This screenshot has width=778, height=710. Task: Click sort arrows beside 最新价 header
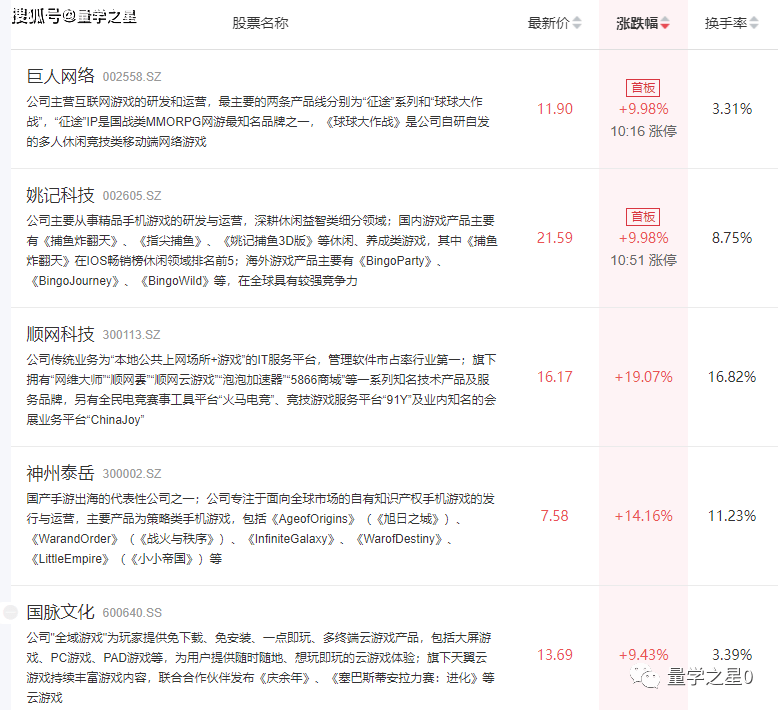577,23
